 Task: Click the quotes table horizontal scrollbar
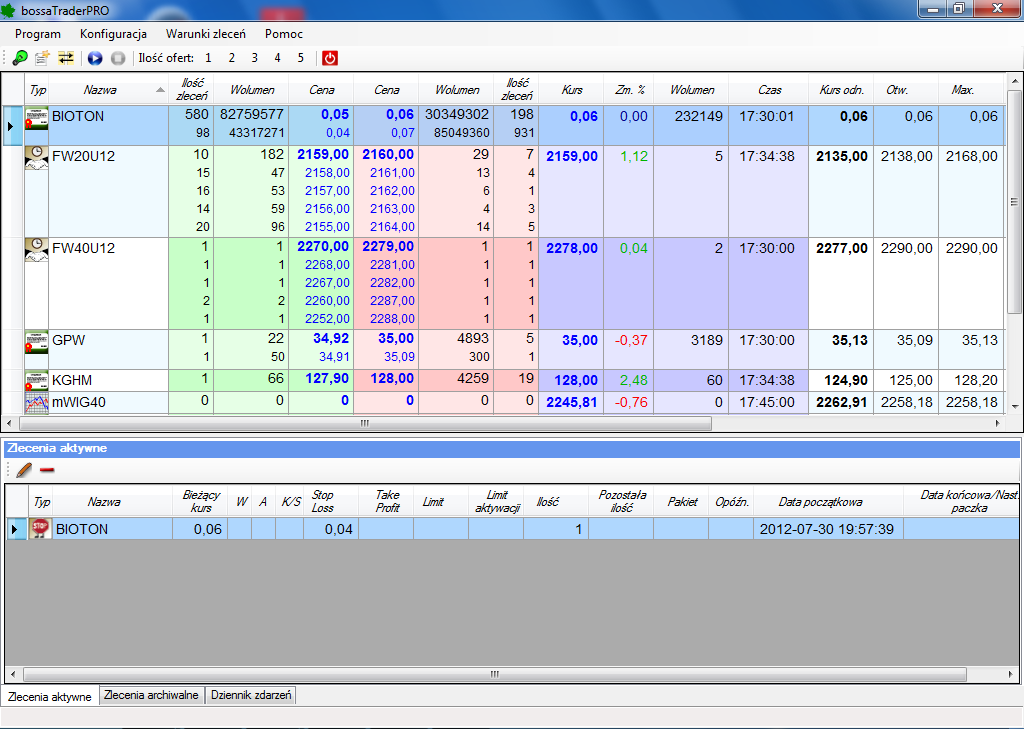tap(365, 423)
